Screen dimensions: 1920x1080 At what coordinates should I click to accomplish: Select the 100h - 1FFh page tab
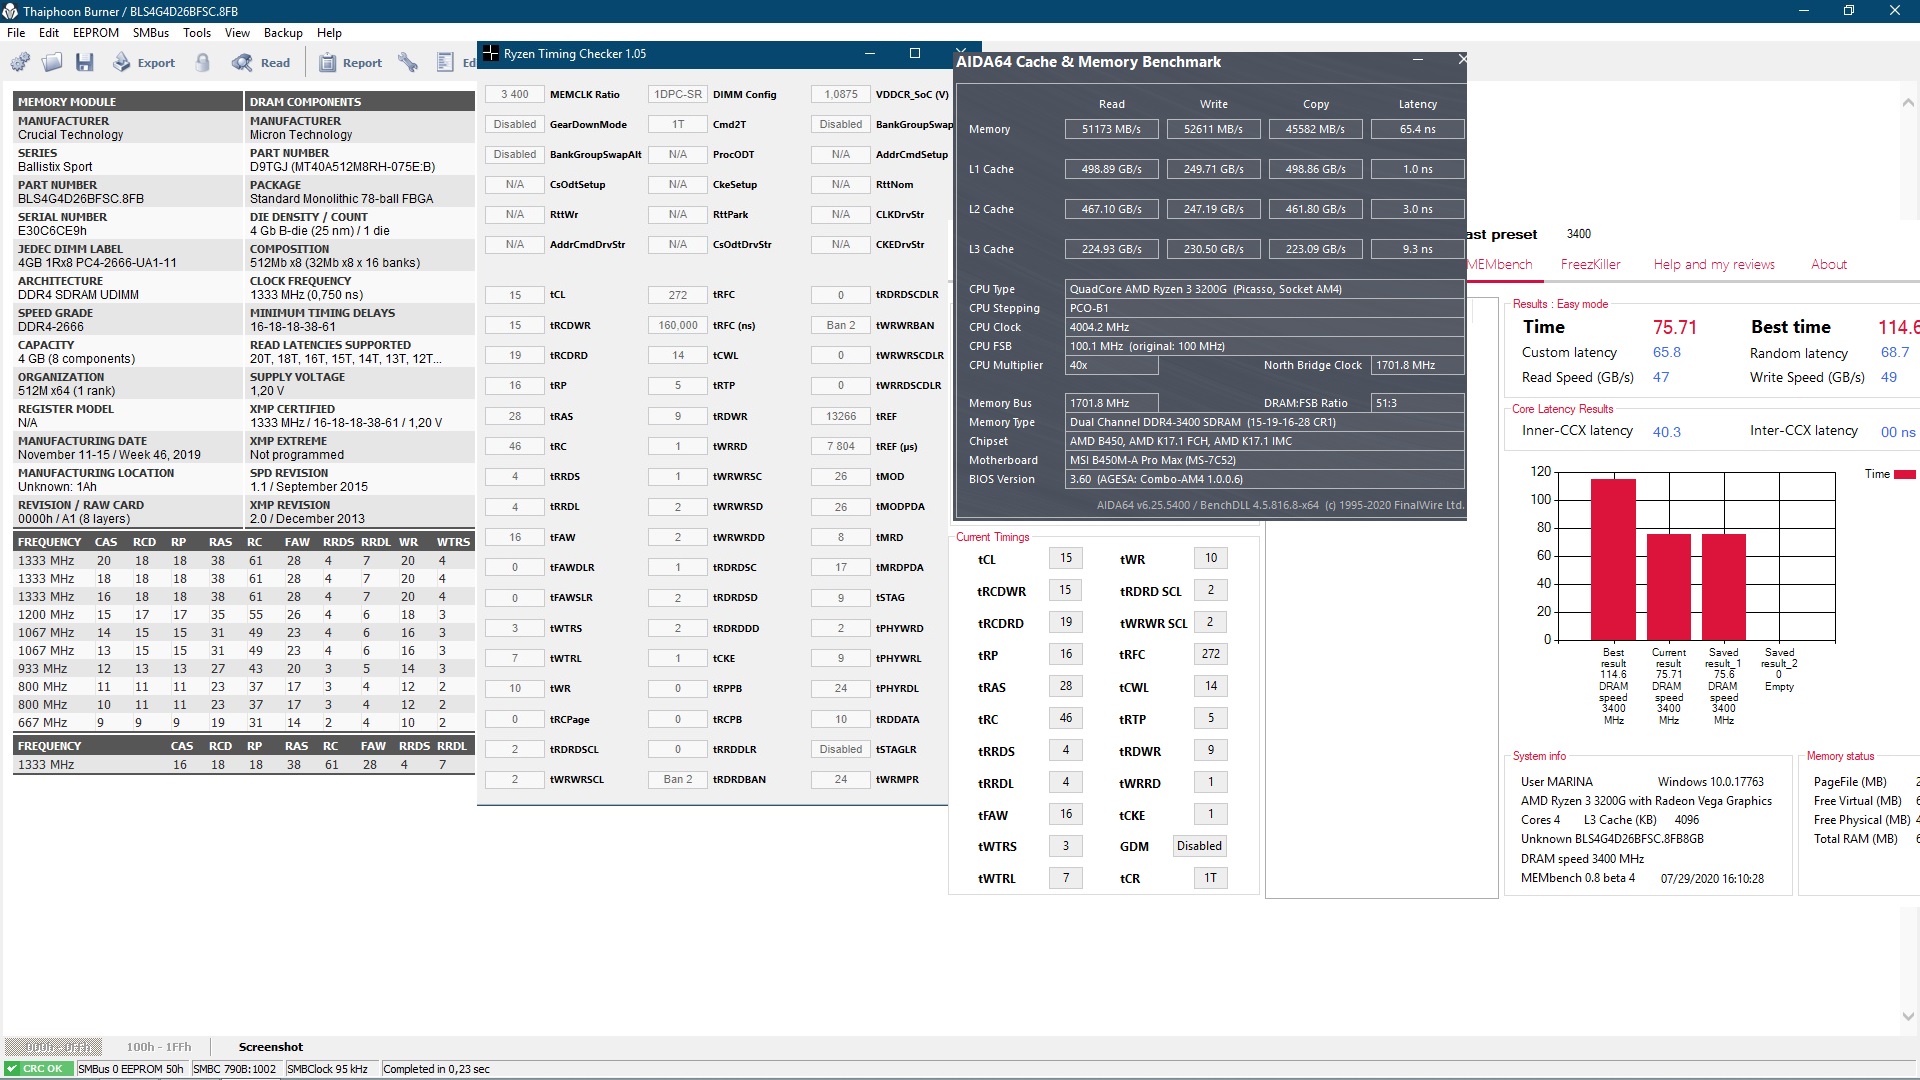[158, 1047]
